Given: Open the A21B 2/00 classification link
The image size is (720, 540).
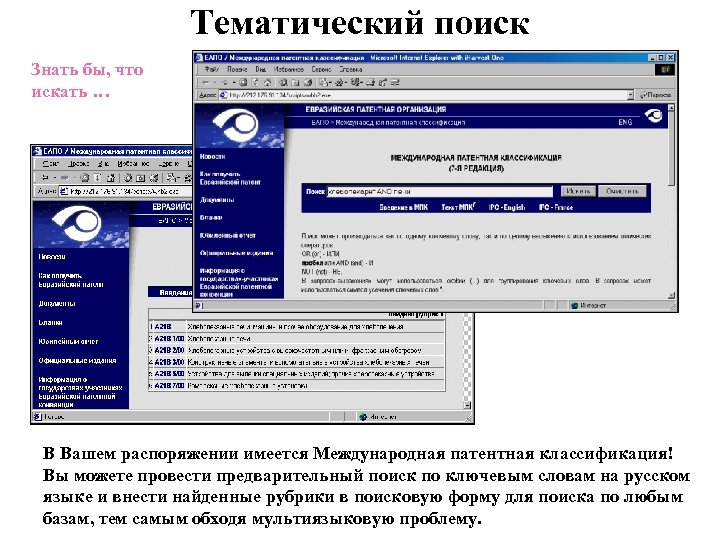Looking at the screenshot, I should (169, 350).
